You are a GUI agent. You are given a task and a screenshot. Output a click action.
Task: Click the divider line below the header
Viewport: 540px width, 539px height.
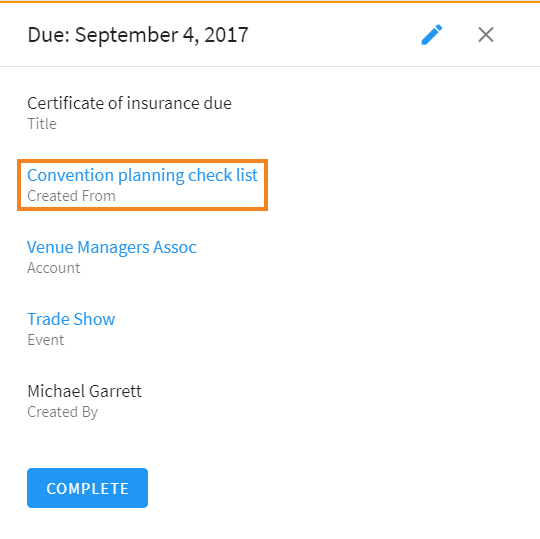coord(270,66)
